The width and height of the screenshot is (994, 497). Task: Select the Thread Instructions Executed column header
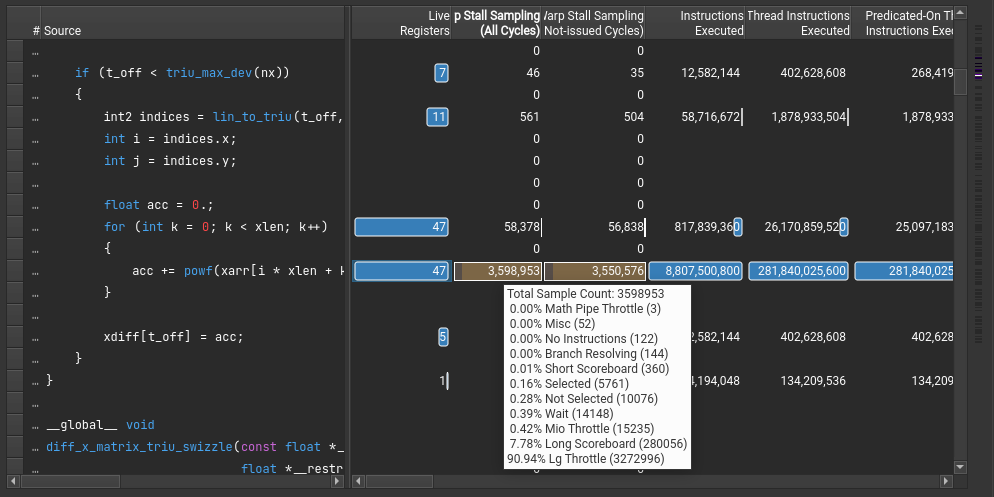(798, 23)
